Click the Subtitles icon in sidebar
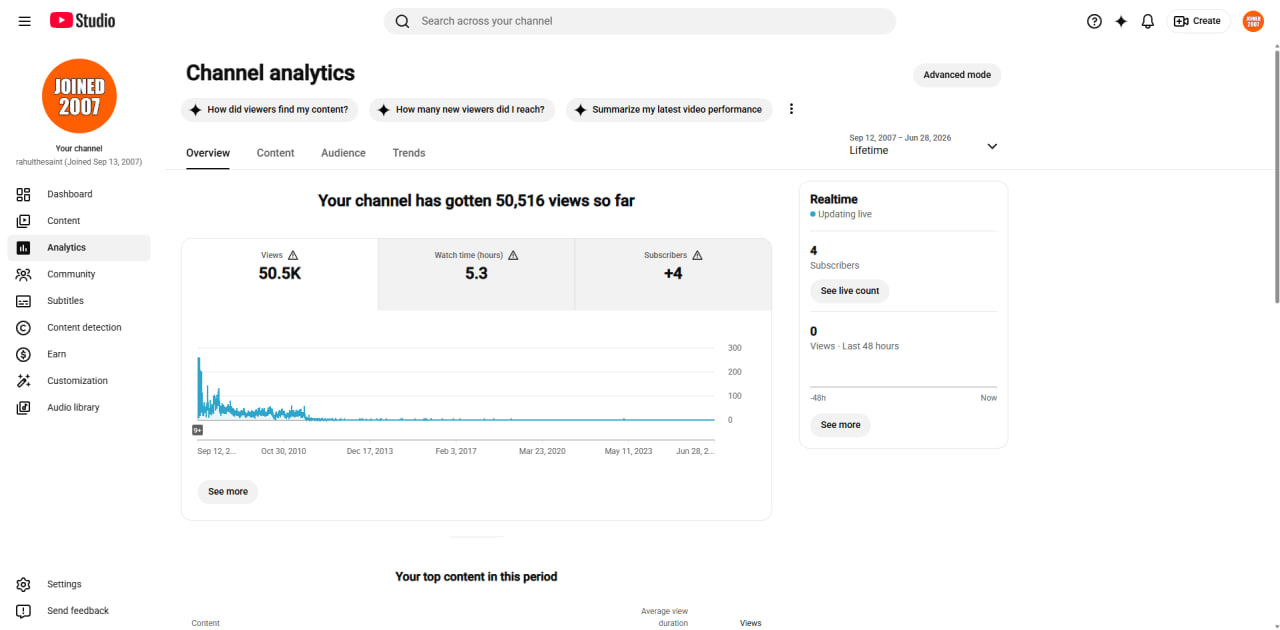Screen dimensions: 1280x630 (24, 301)
